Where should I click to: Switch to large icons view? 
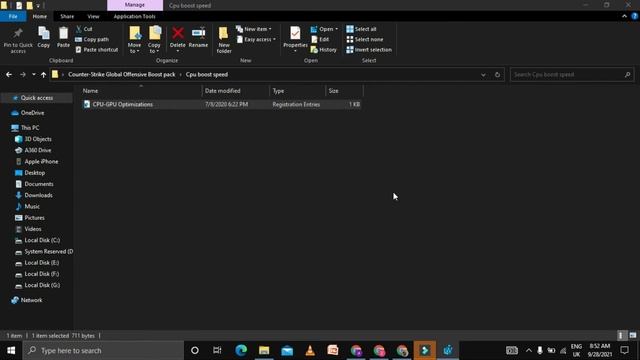click(633, 336)
